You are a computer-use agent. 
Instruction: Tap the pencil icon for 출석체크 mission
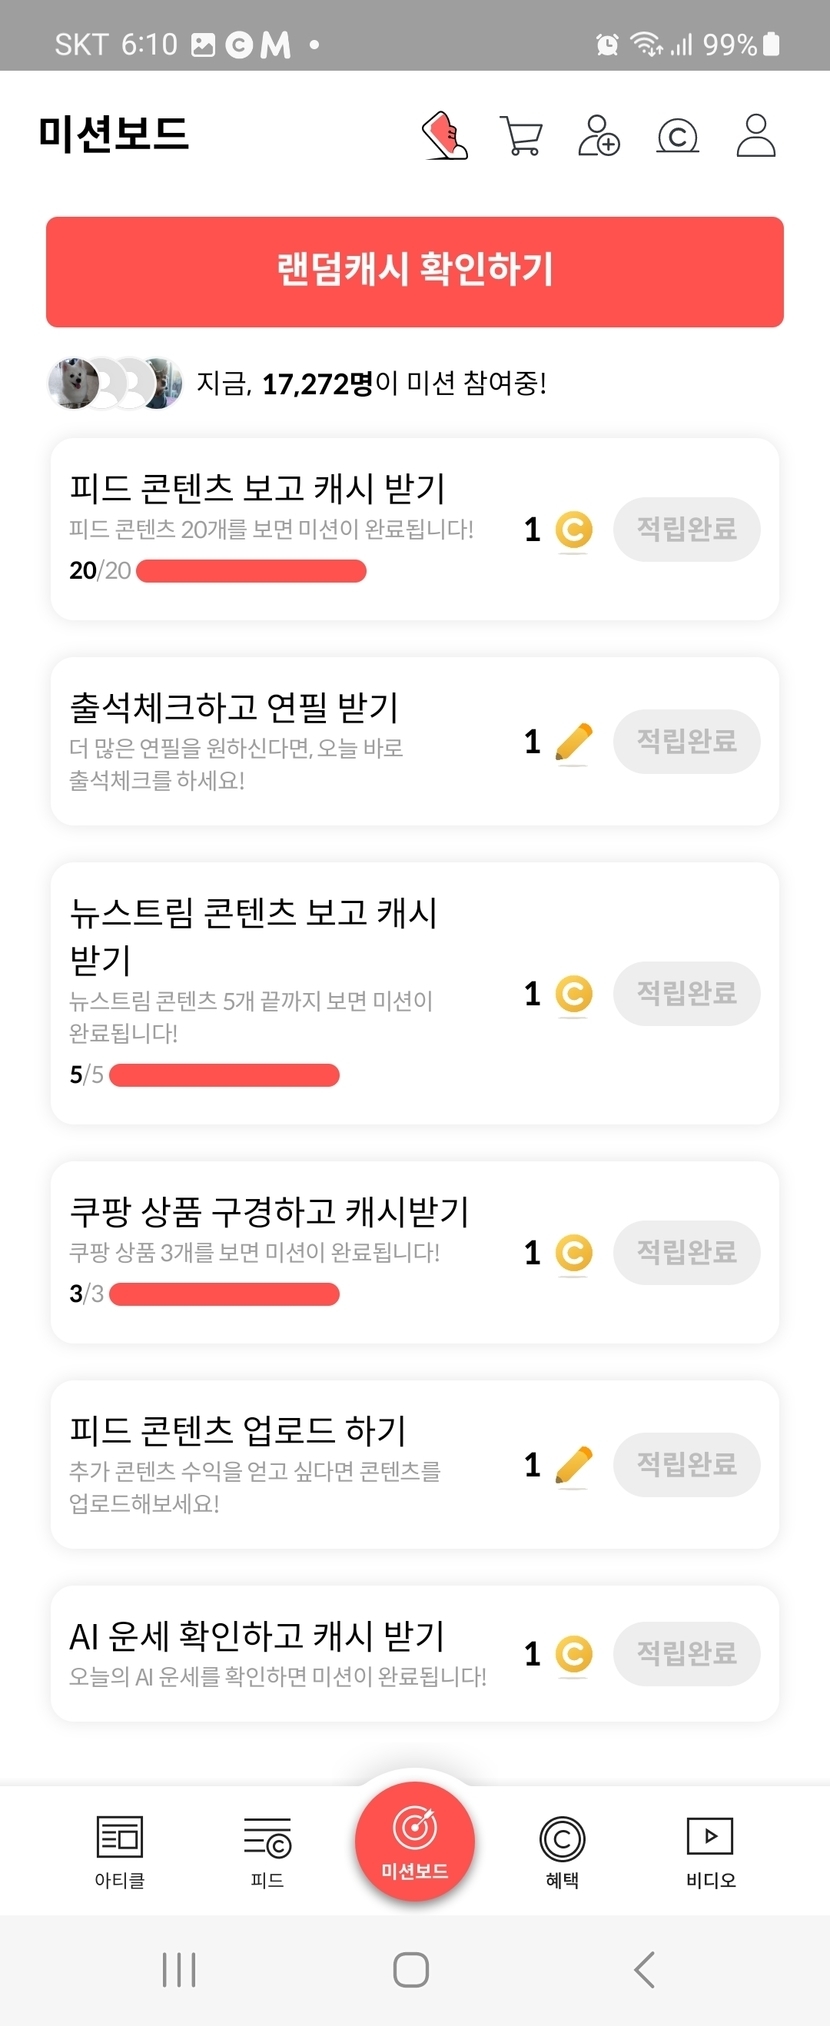[573, 742]
